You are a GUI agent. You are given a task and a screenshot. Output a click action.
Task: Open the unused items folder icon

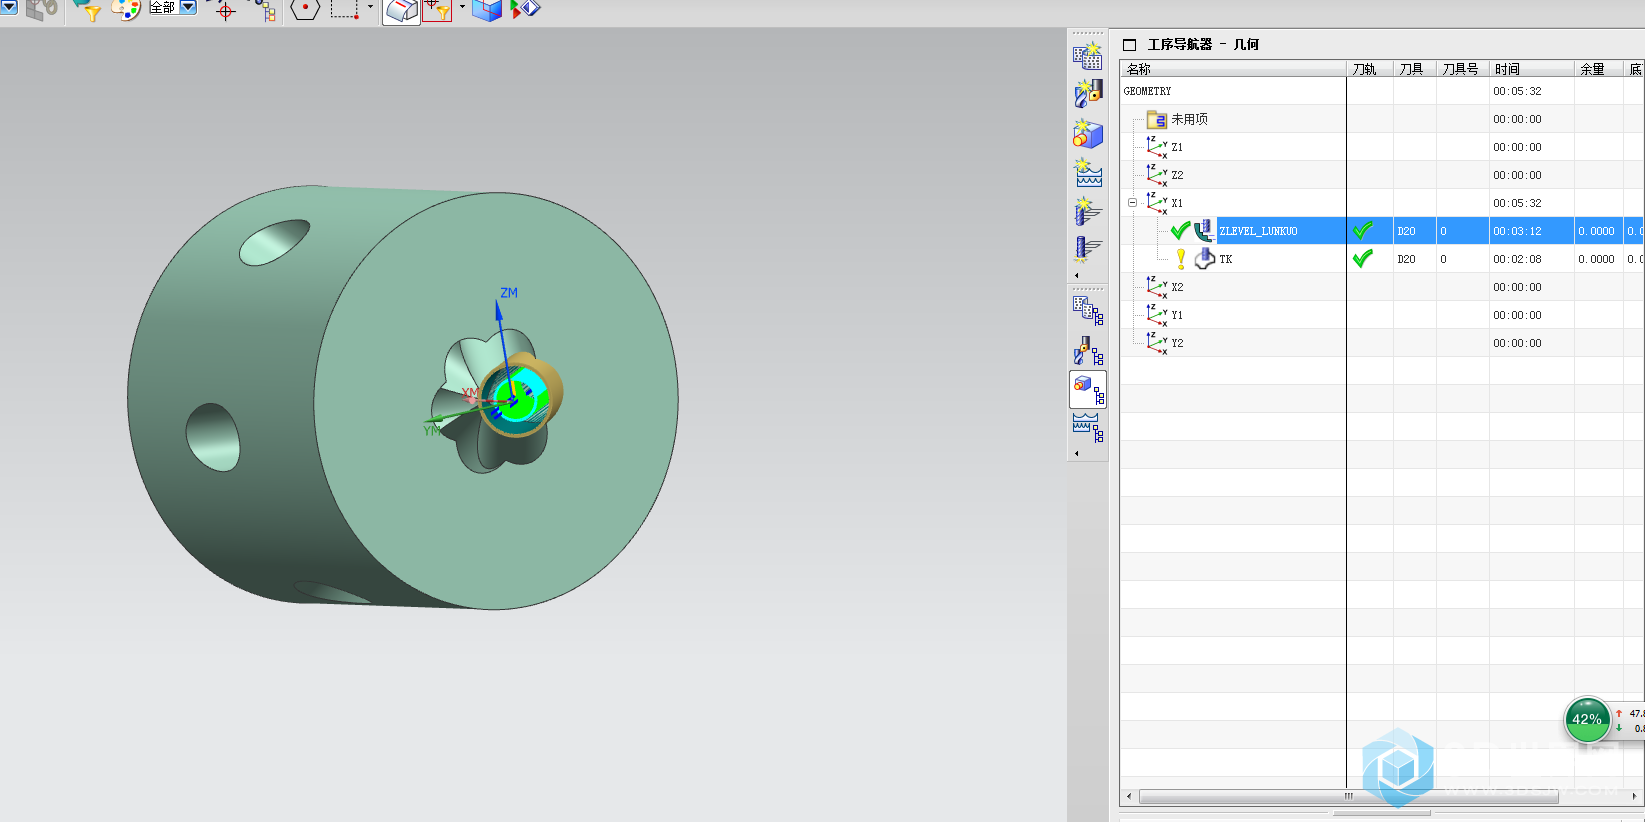click(1157, 119)
